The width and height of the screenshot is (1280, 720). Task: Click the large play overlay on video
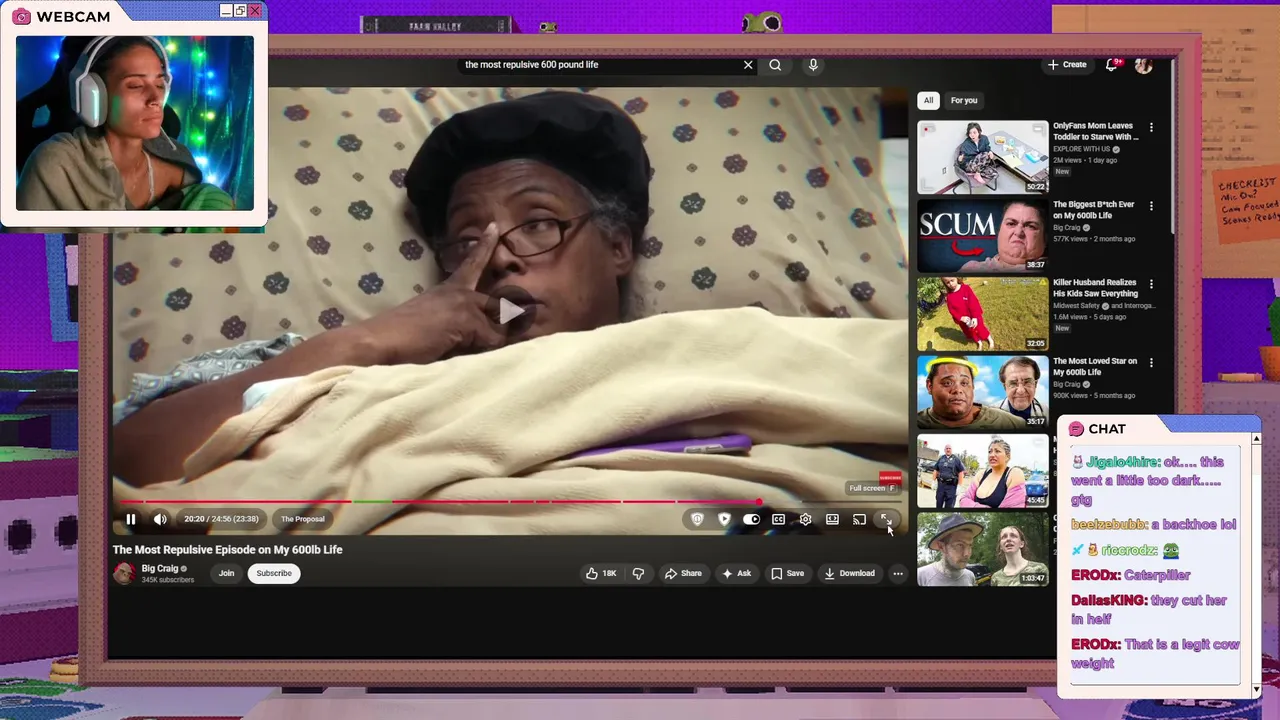tap(511, 311)
